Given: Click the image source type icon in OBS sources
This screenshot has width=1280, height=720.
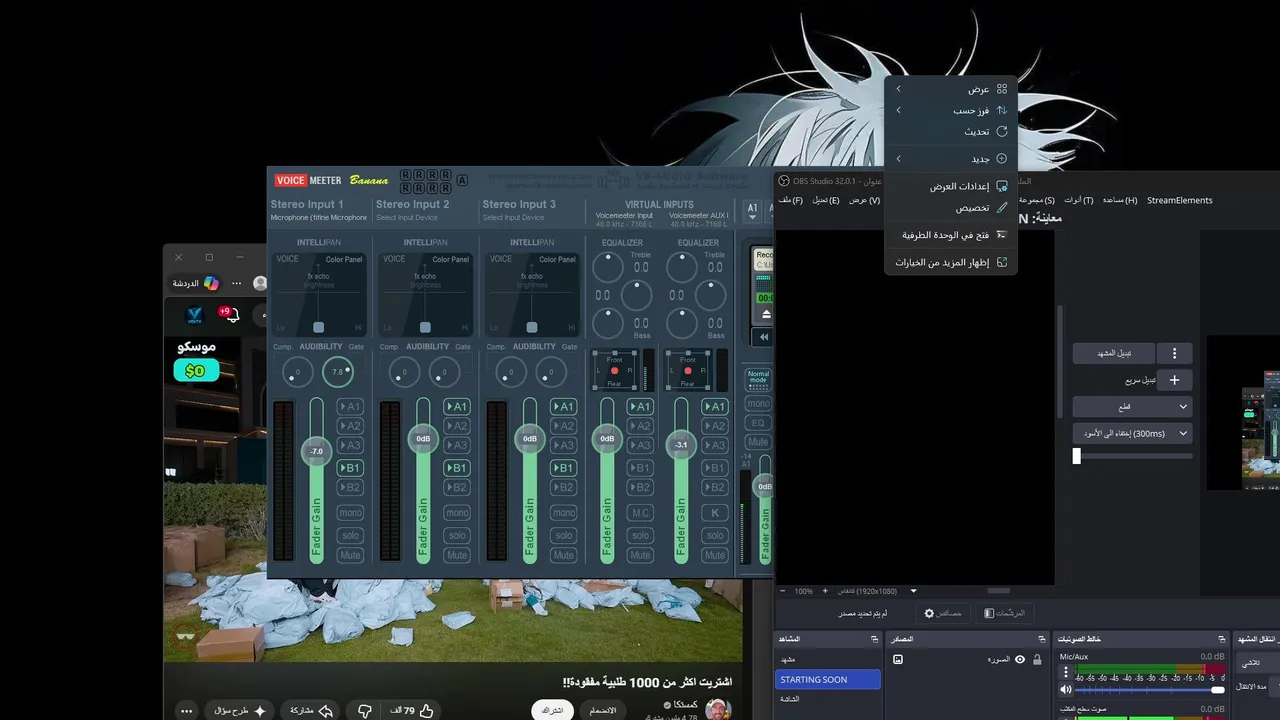Looking at the screenshot, I should tap(898, 659).
